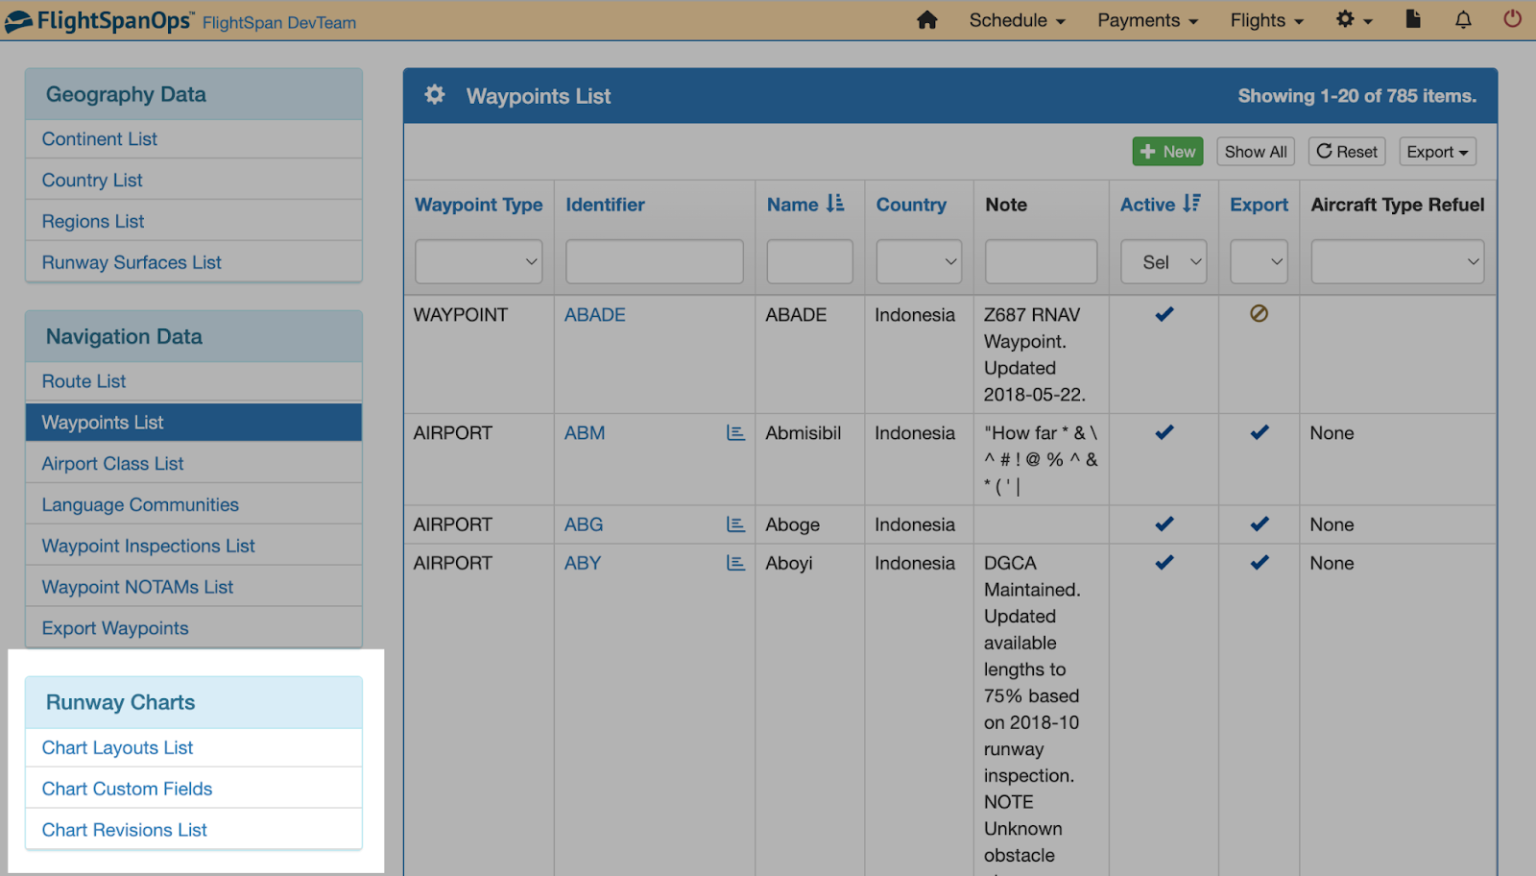Toggle the Export checkmark for ABG

coord(1258,523)
